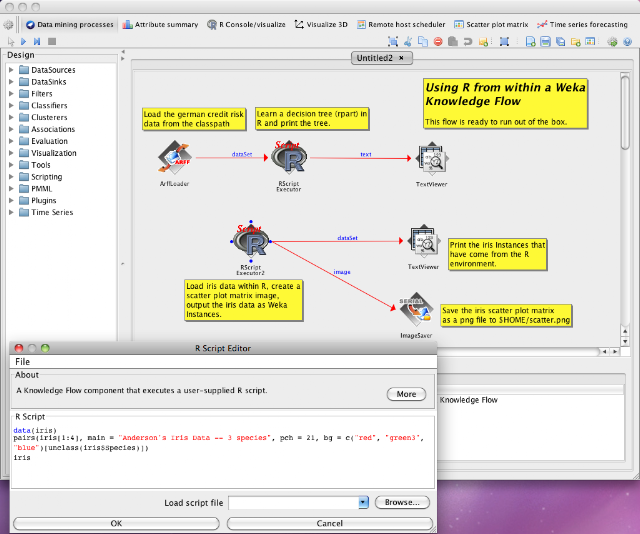The width and height of the screenshot is (640, 534).
Task: Expand Evaluation folder
Action: click(11, 141)
